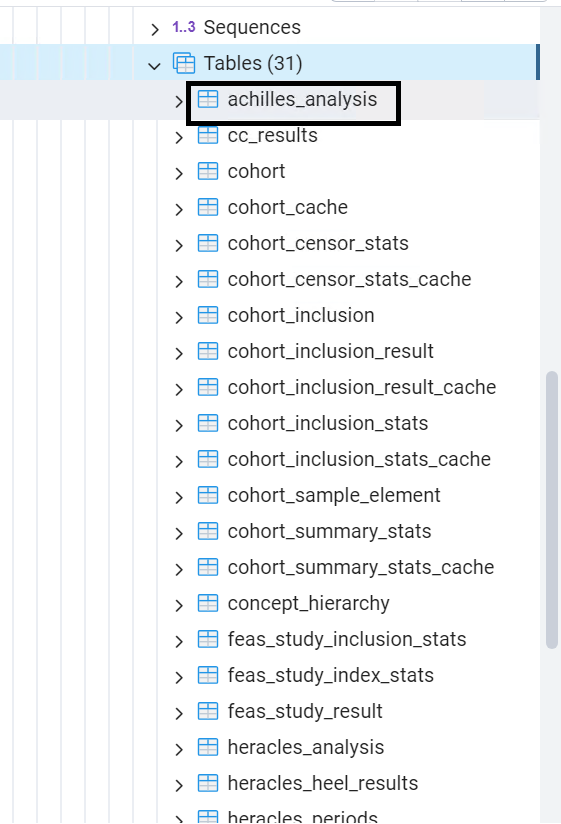Click the feas_study_result table icon
The height and width of the screenshot is (824, 561).
click(207, 712)
